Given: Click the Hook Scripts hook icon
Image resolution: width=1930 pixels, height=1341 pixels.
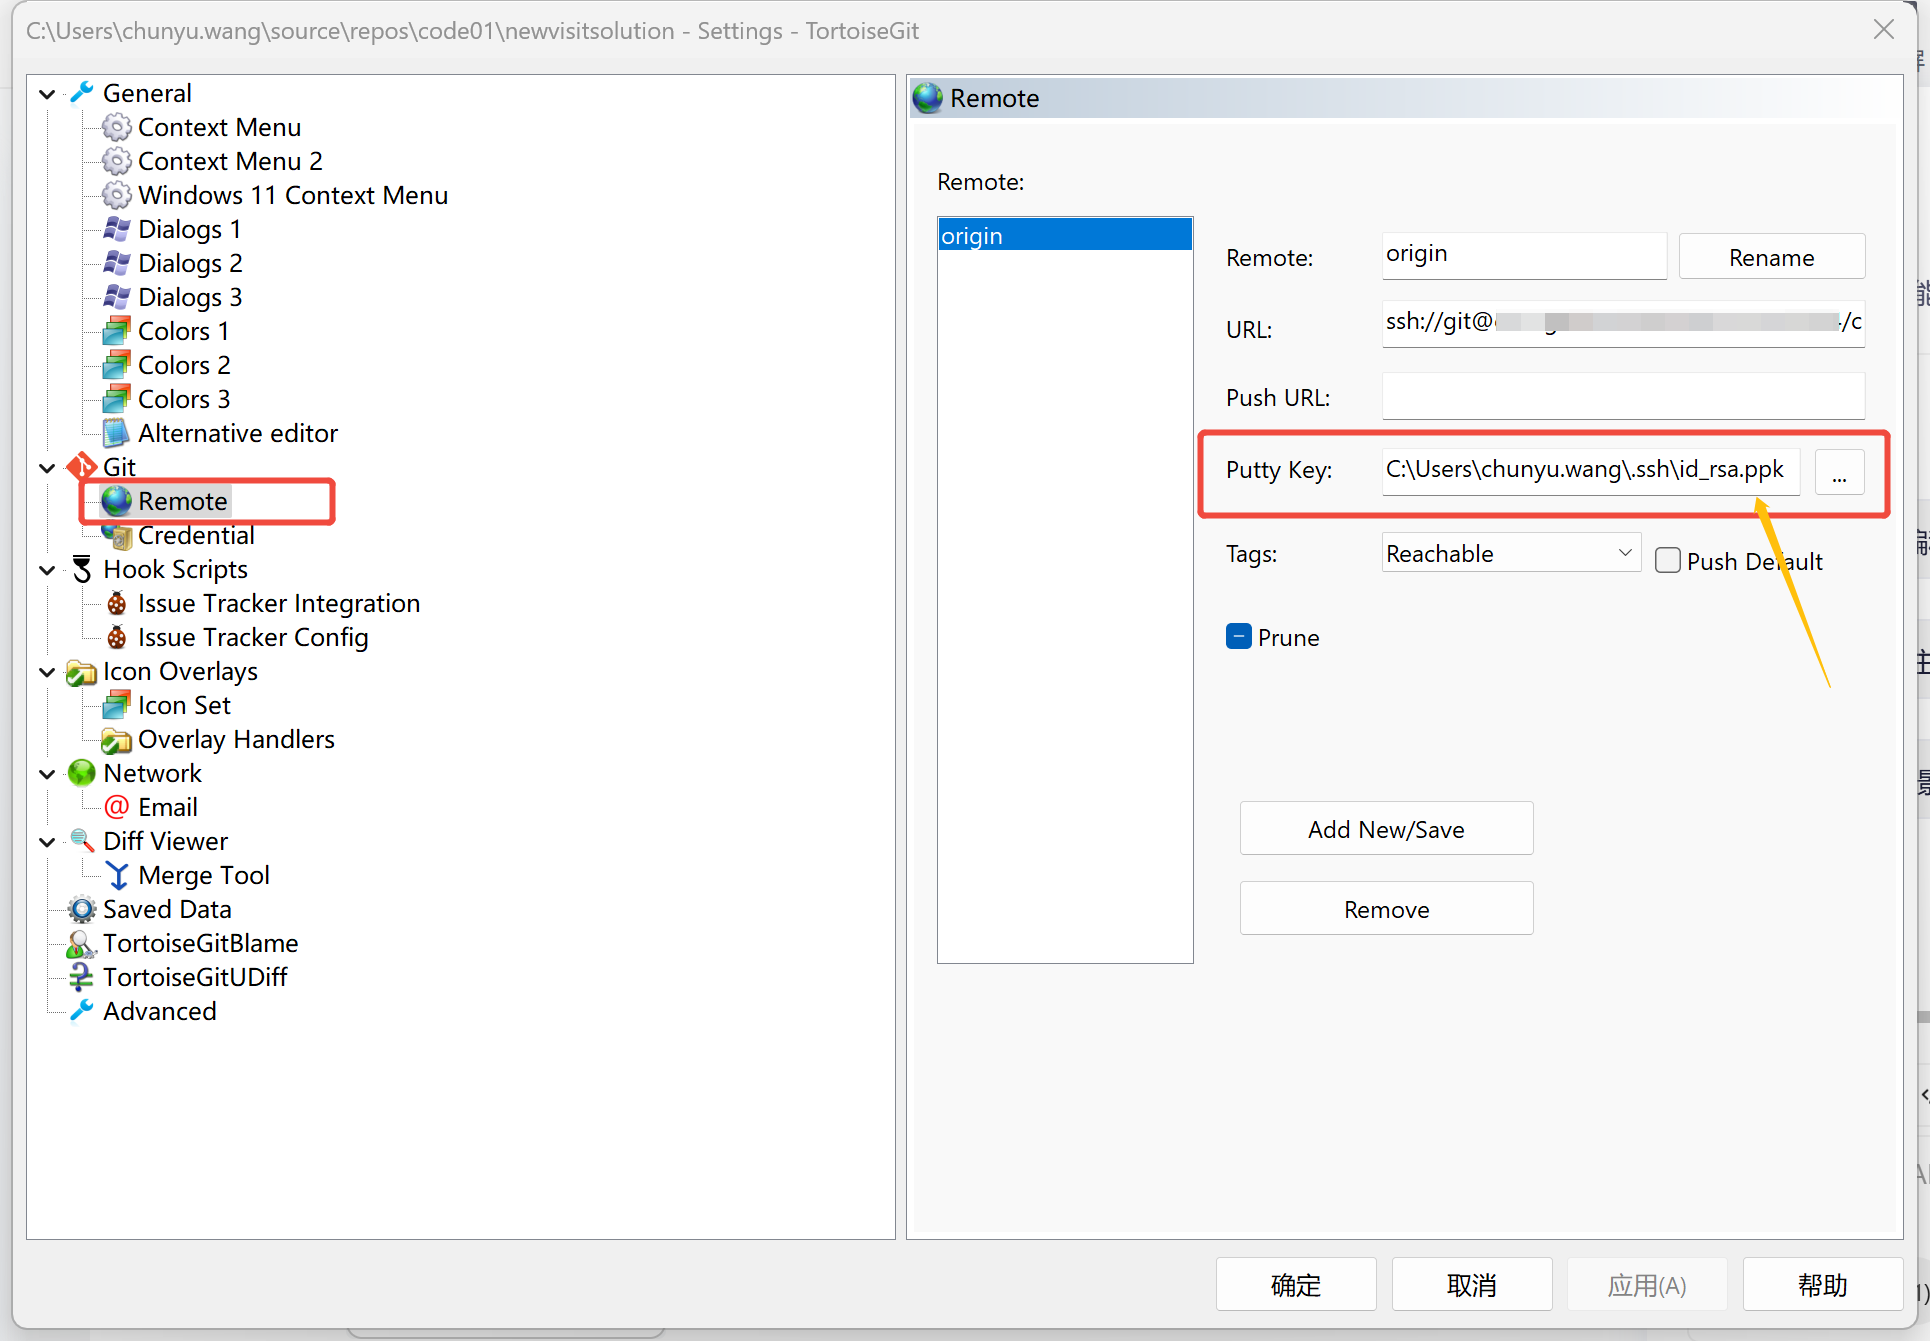Looking at the screenshot, I should click(x=82, y=569).
